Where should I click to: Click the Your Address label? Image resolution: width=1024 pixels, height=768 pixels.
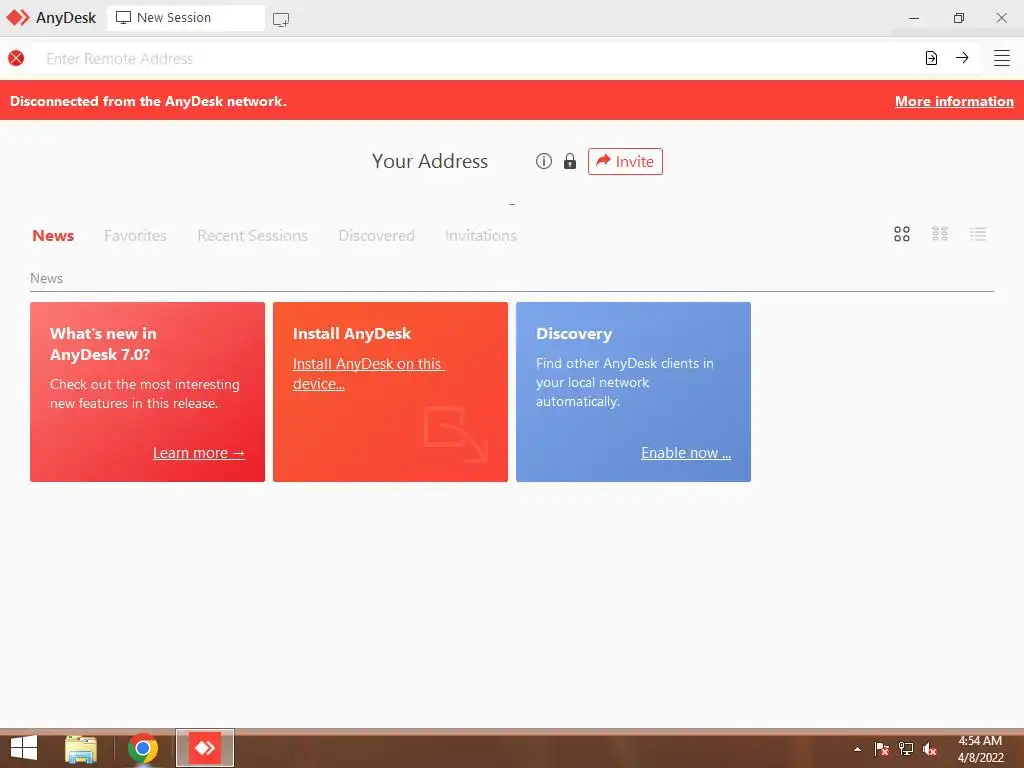(x=430, y=161)
